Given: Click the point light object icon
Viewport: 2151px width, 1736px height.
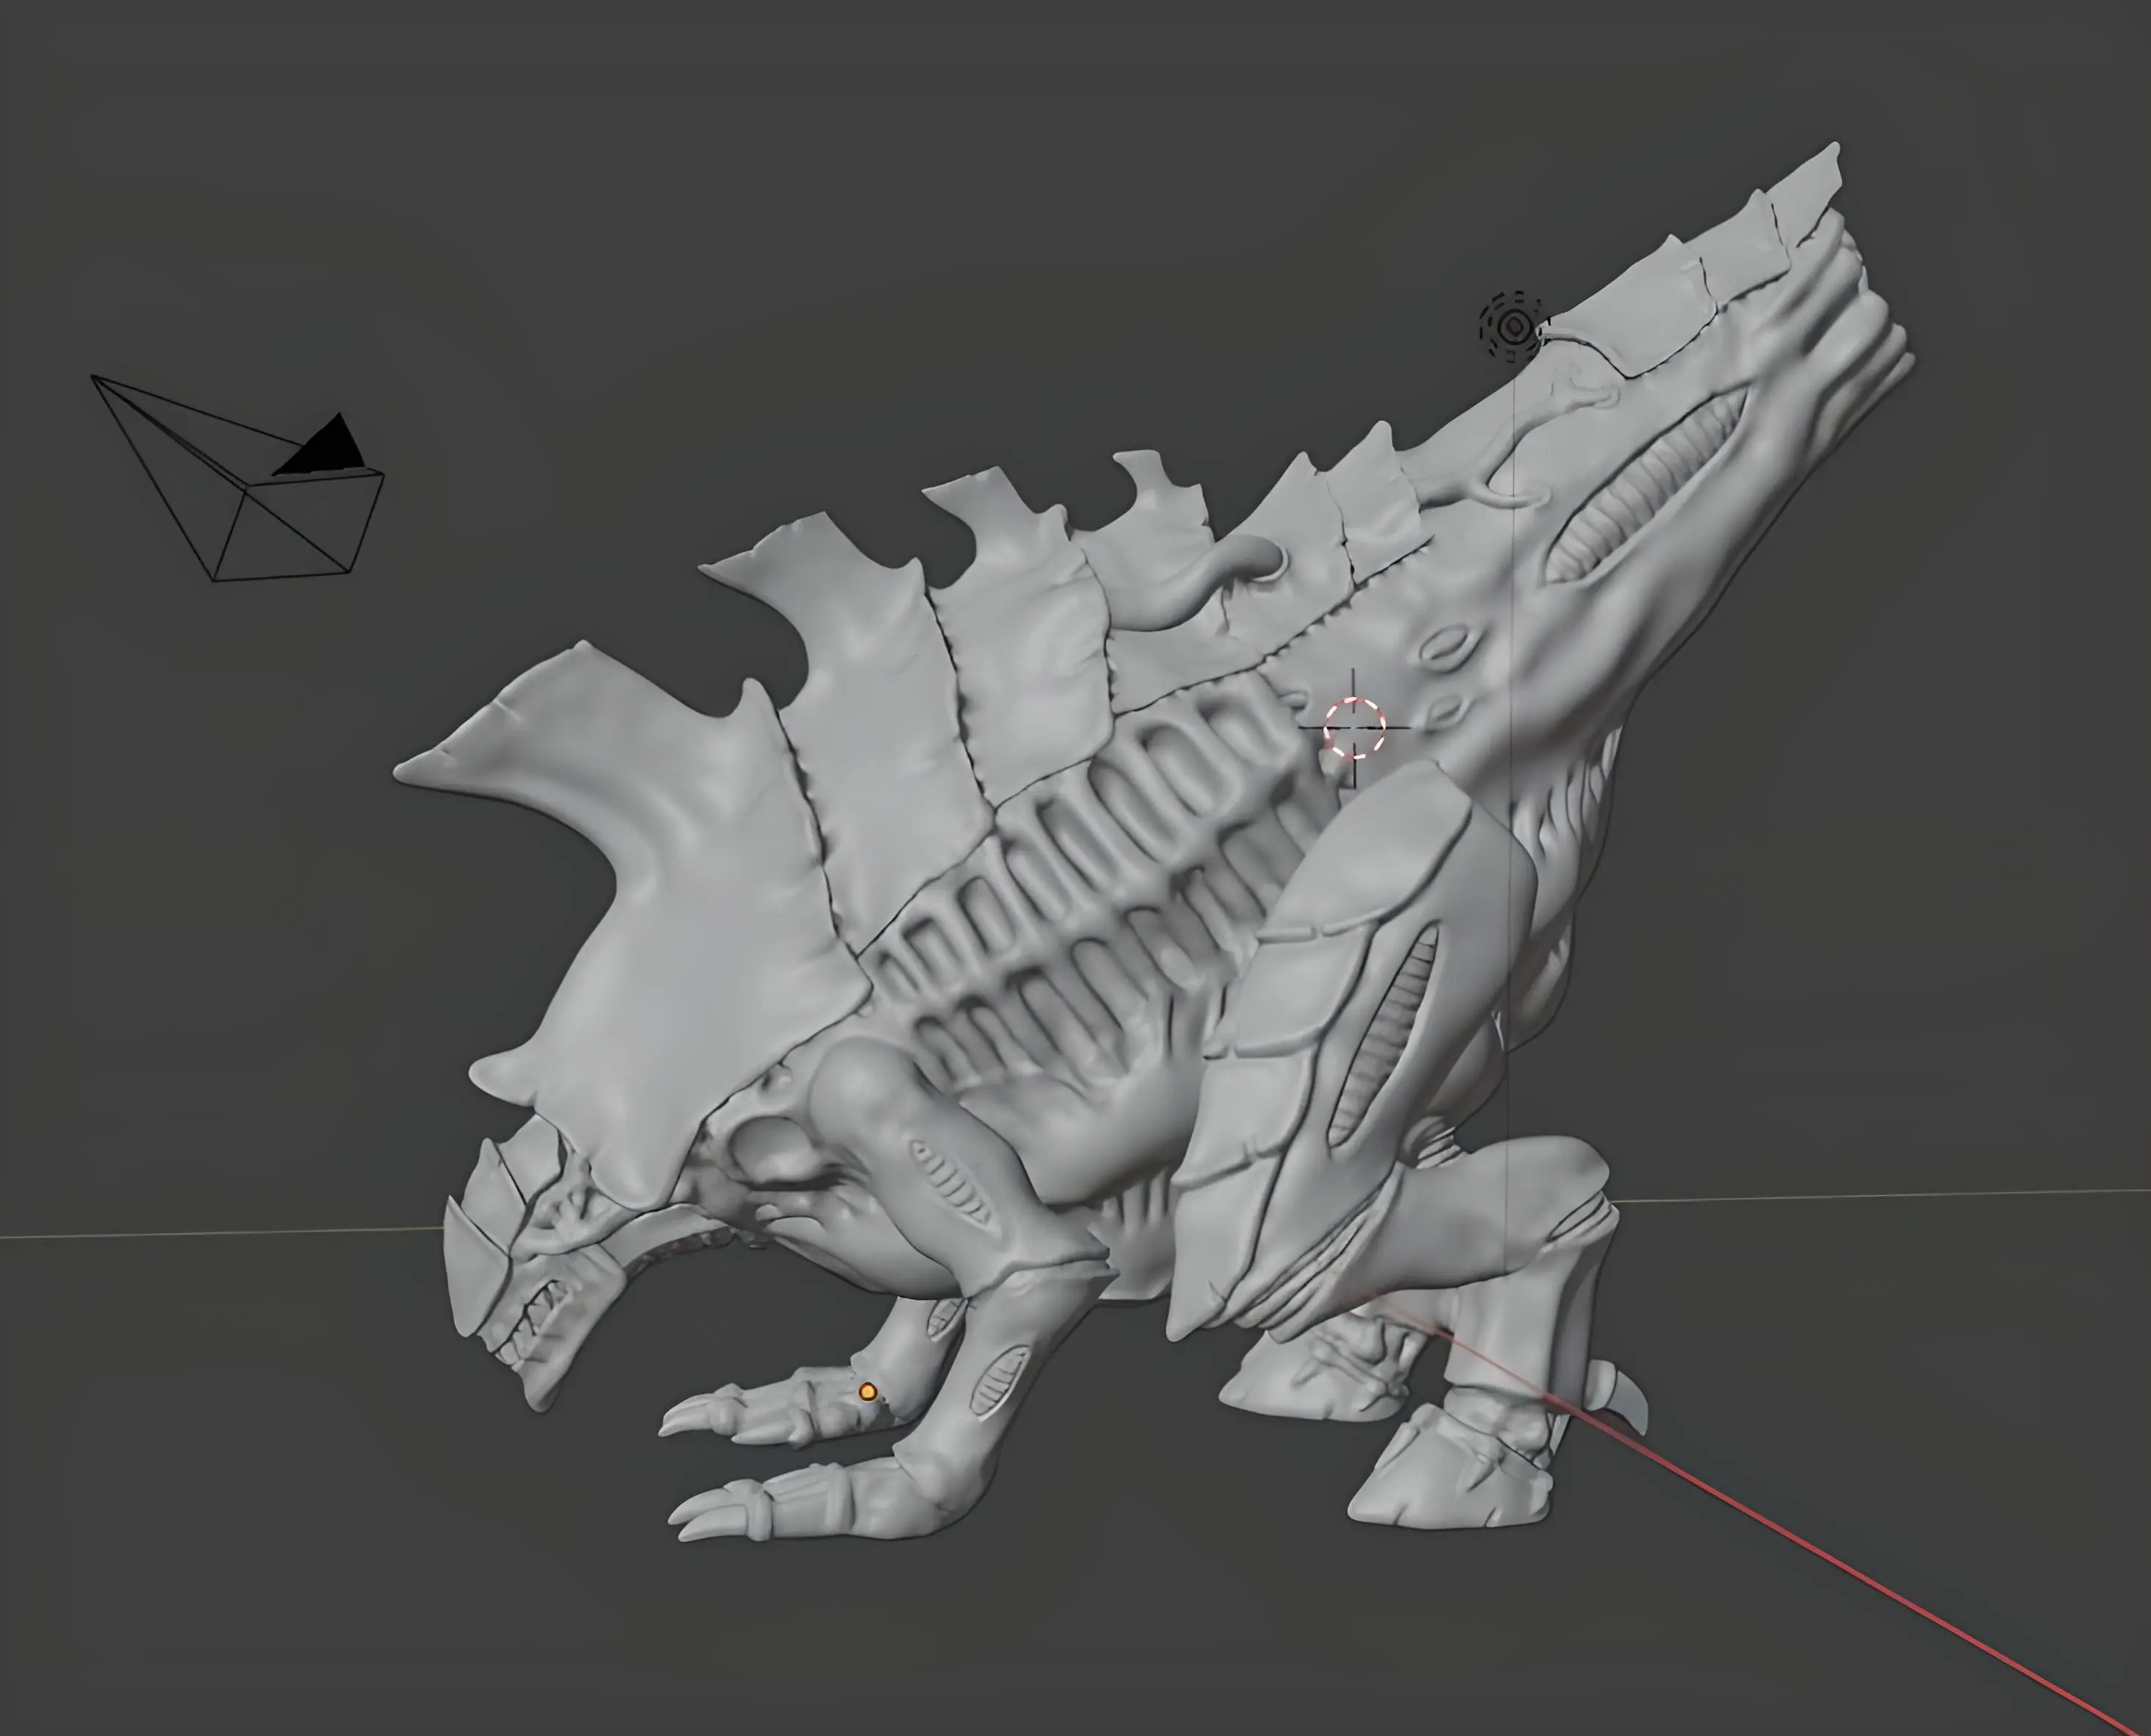Looking at the screenshot, I should tap(1514, 326).
